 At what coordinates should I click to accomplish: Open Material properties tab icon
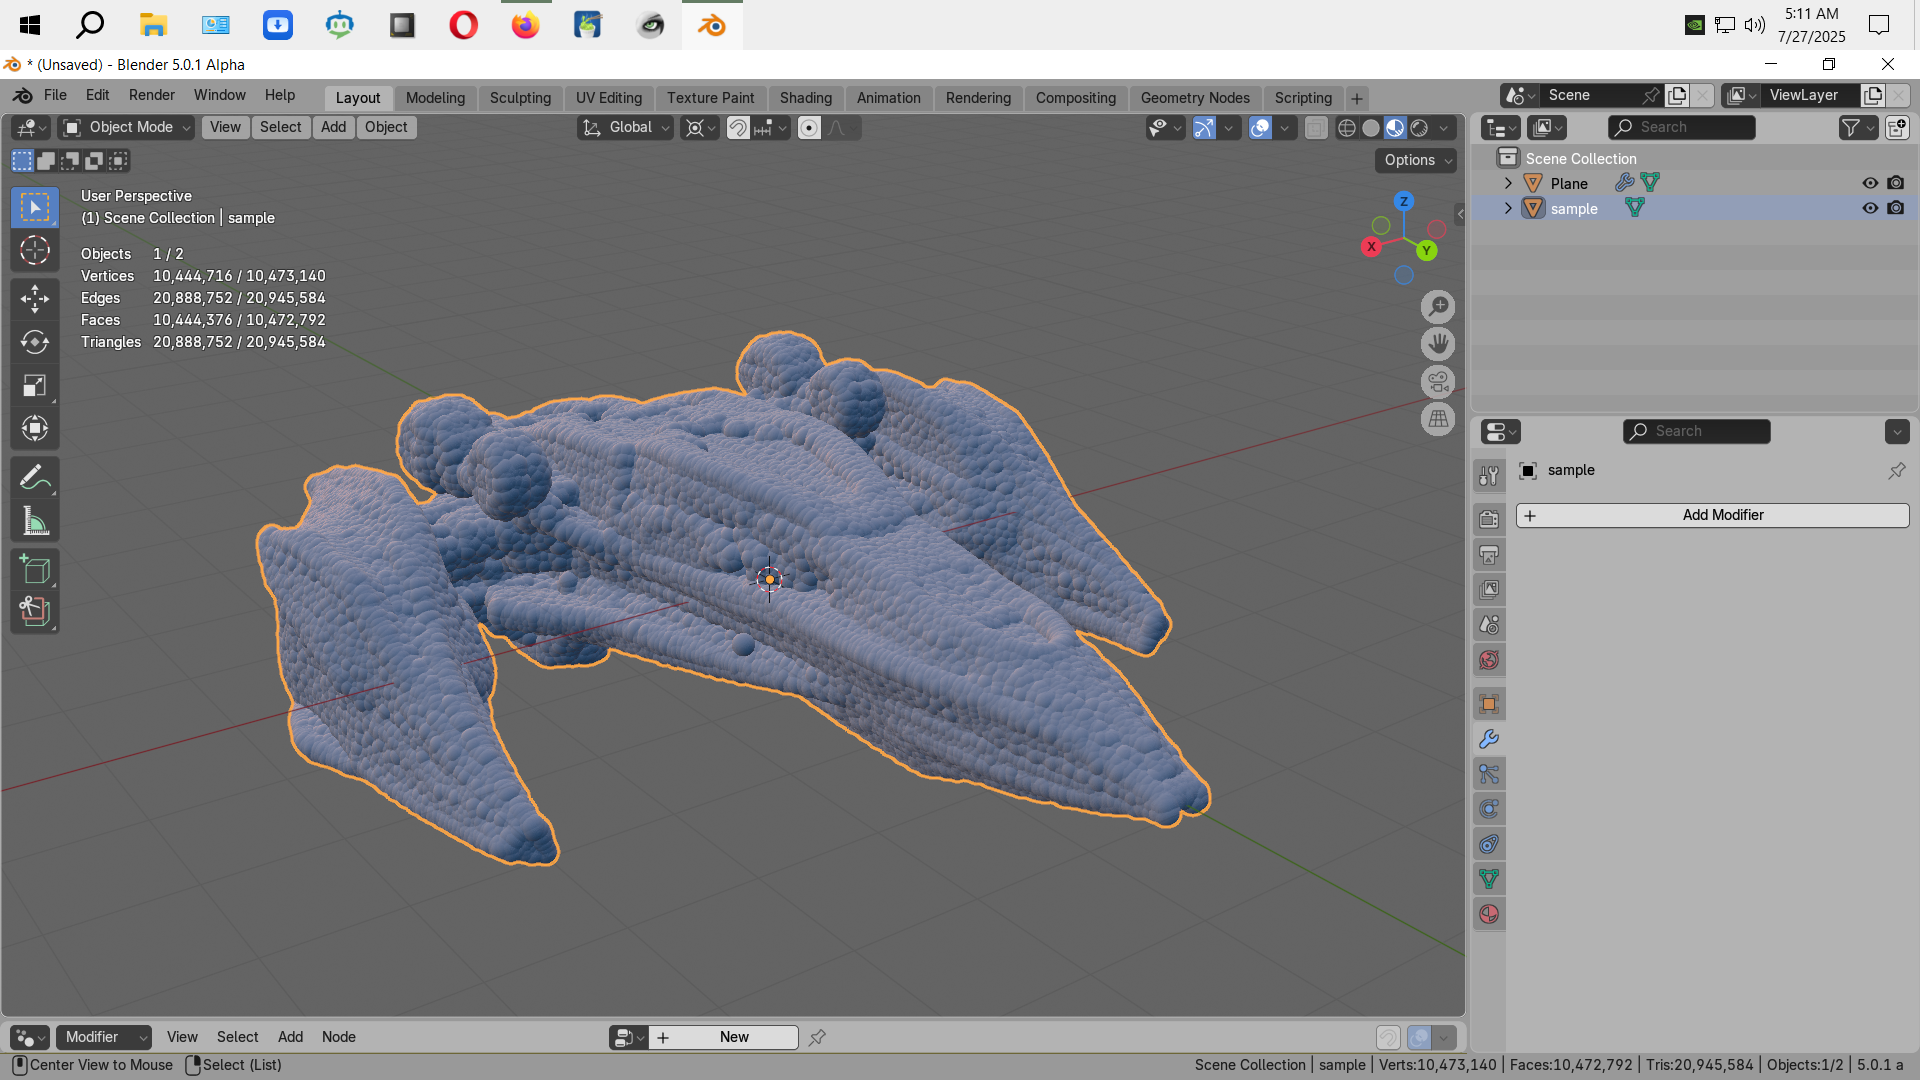(1489, 914)
